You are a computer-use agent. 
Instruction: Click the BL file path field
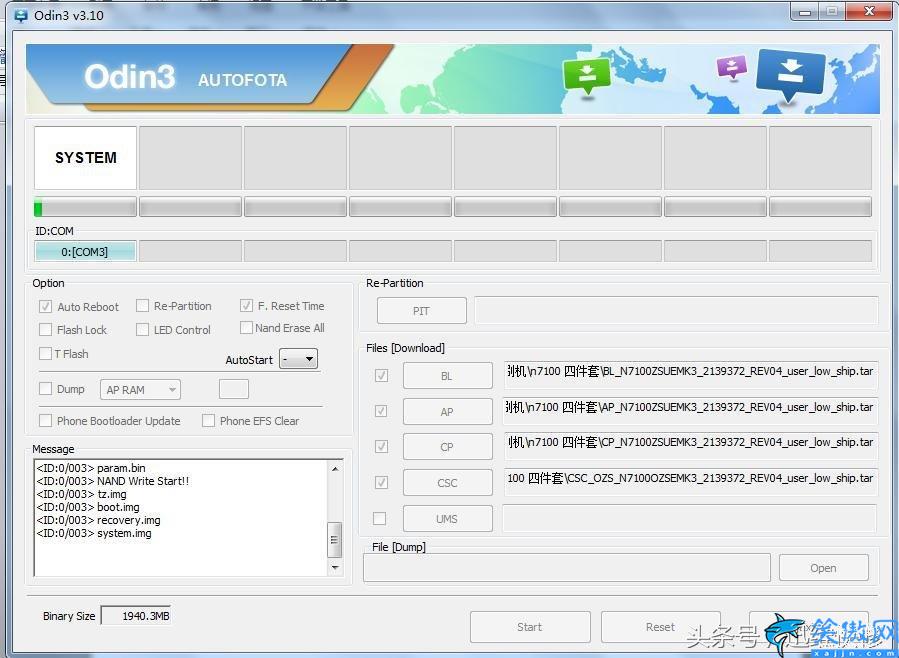coord(690,375)
